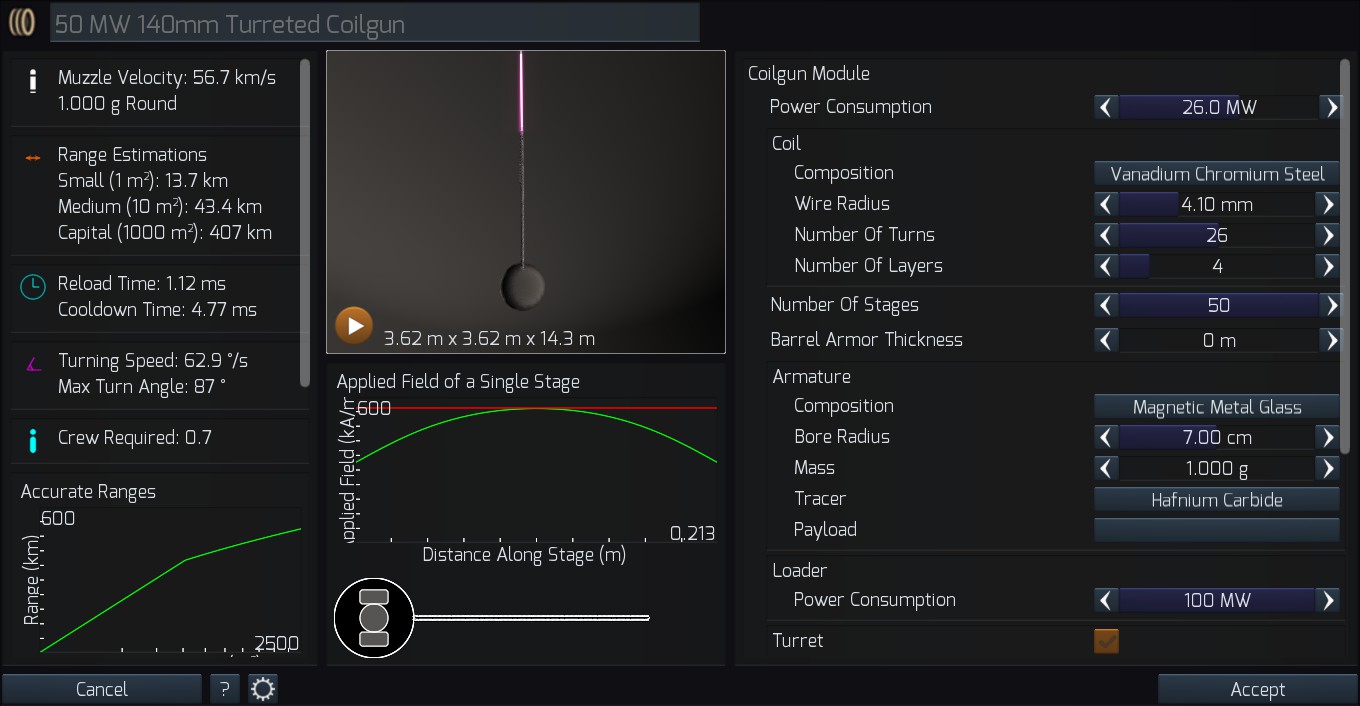This screenshot has width=1360, height=706.
Task: Click the Coilgun Module panel scrollbar
Action: click(1345, 256)
